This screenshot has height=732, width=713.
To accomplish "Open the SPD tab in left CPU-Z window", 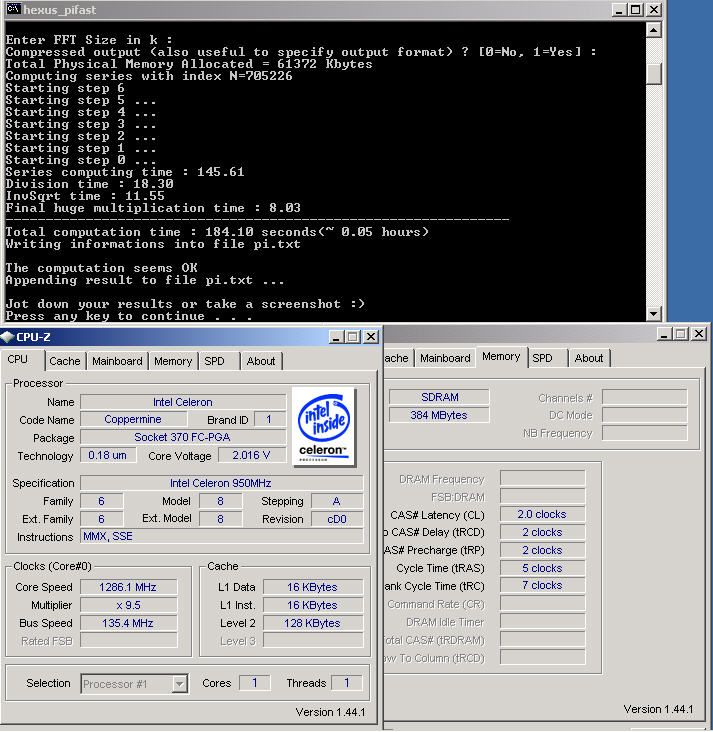I will click(214, 361).
